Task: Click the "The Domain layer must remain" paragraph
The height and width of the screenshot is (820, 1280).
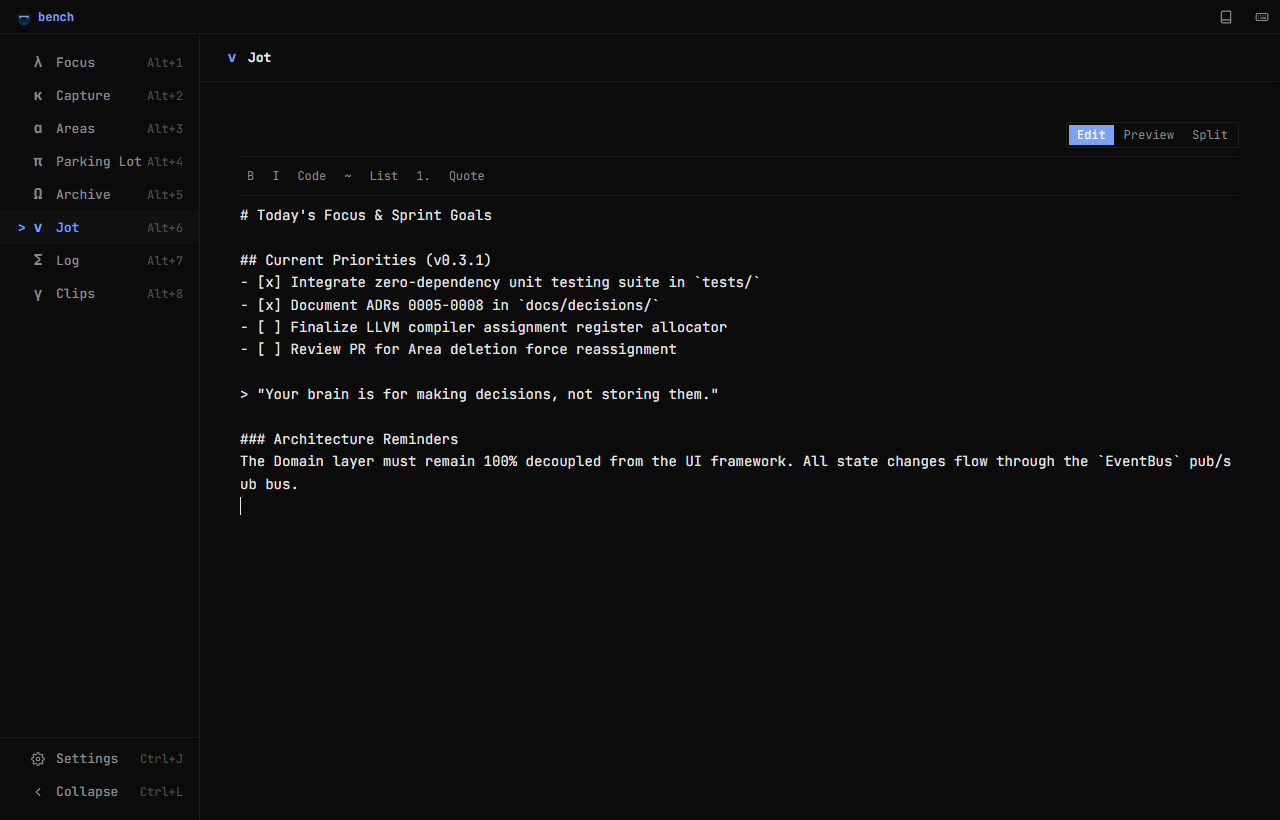Action: click(x=736, y=473)
